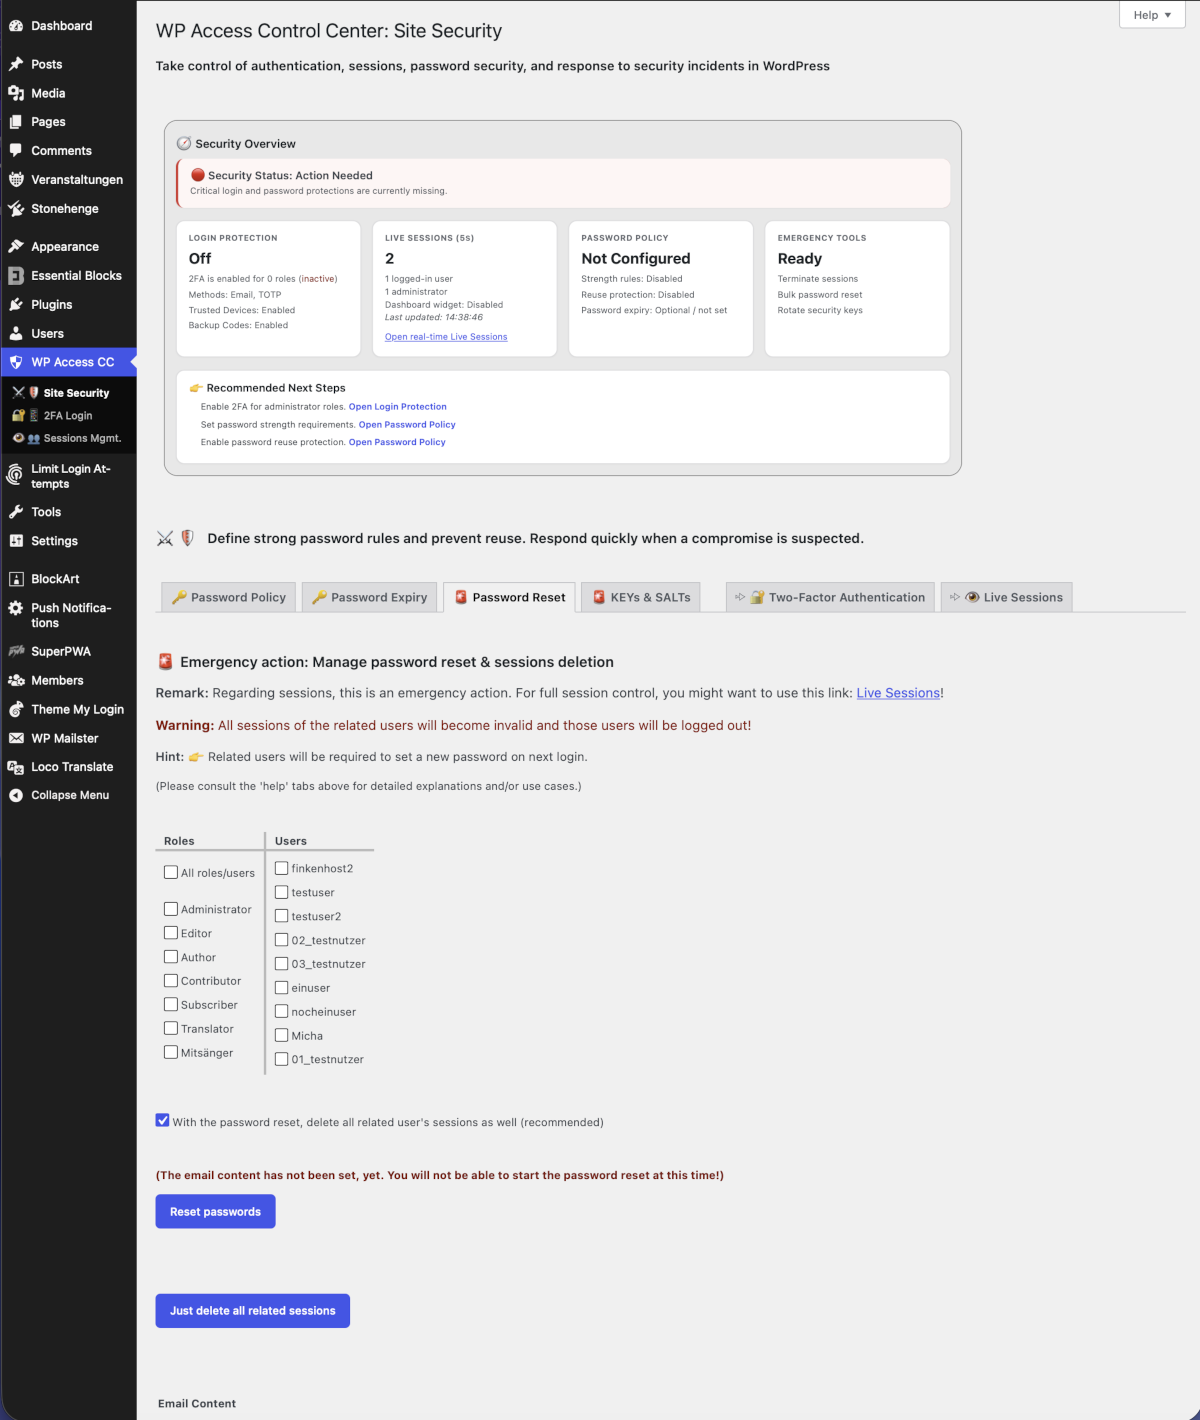Open real-time Live Sessions link

[x=445, y=337]
